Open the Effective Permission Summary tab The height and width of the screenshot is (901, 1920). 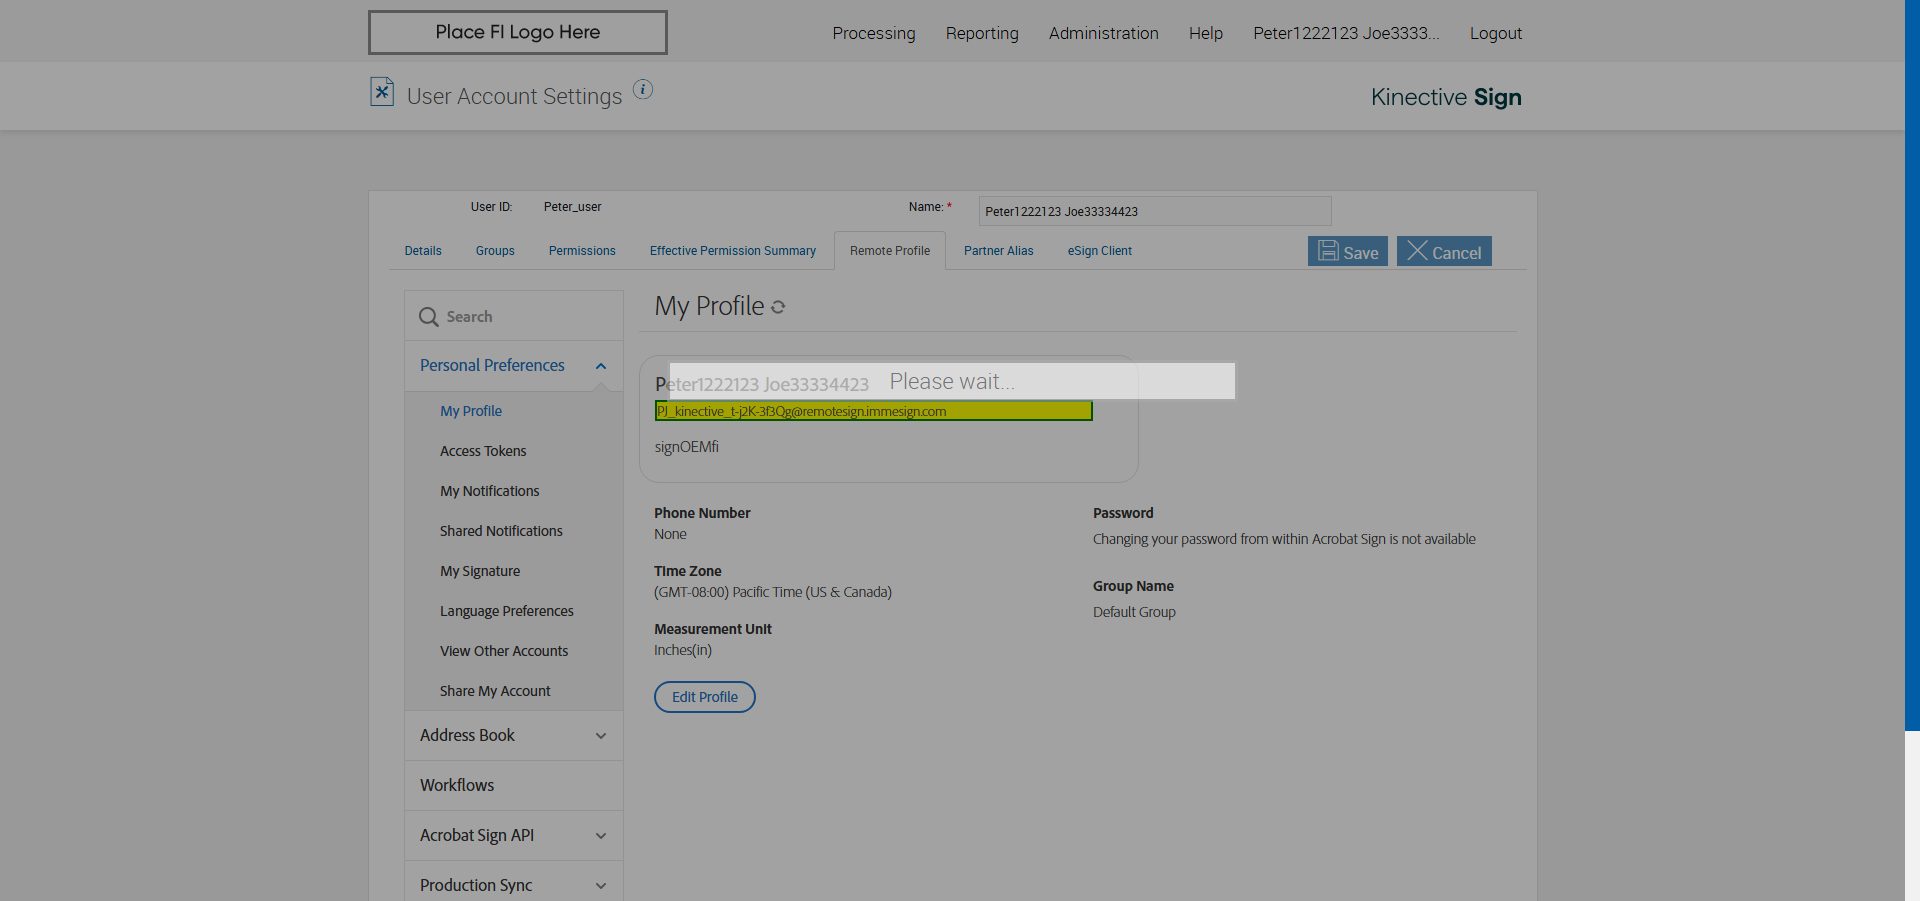point(733,251)
